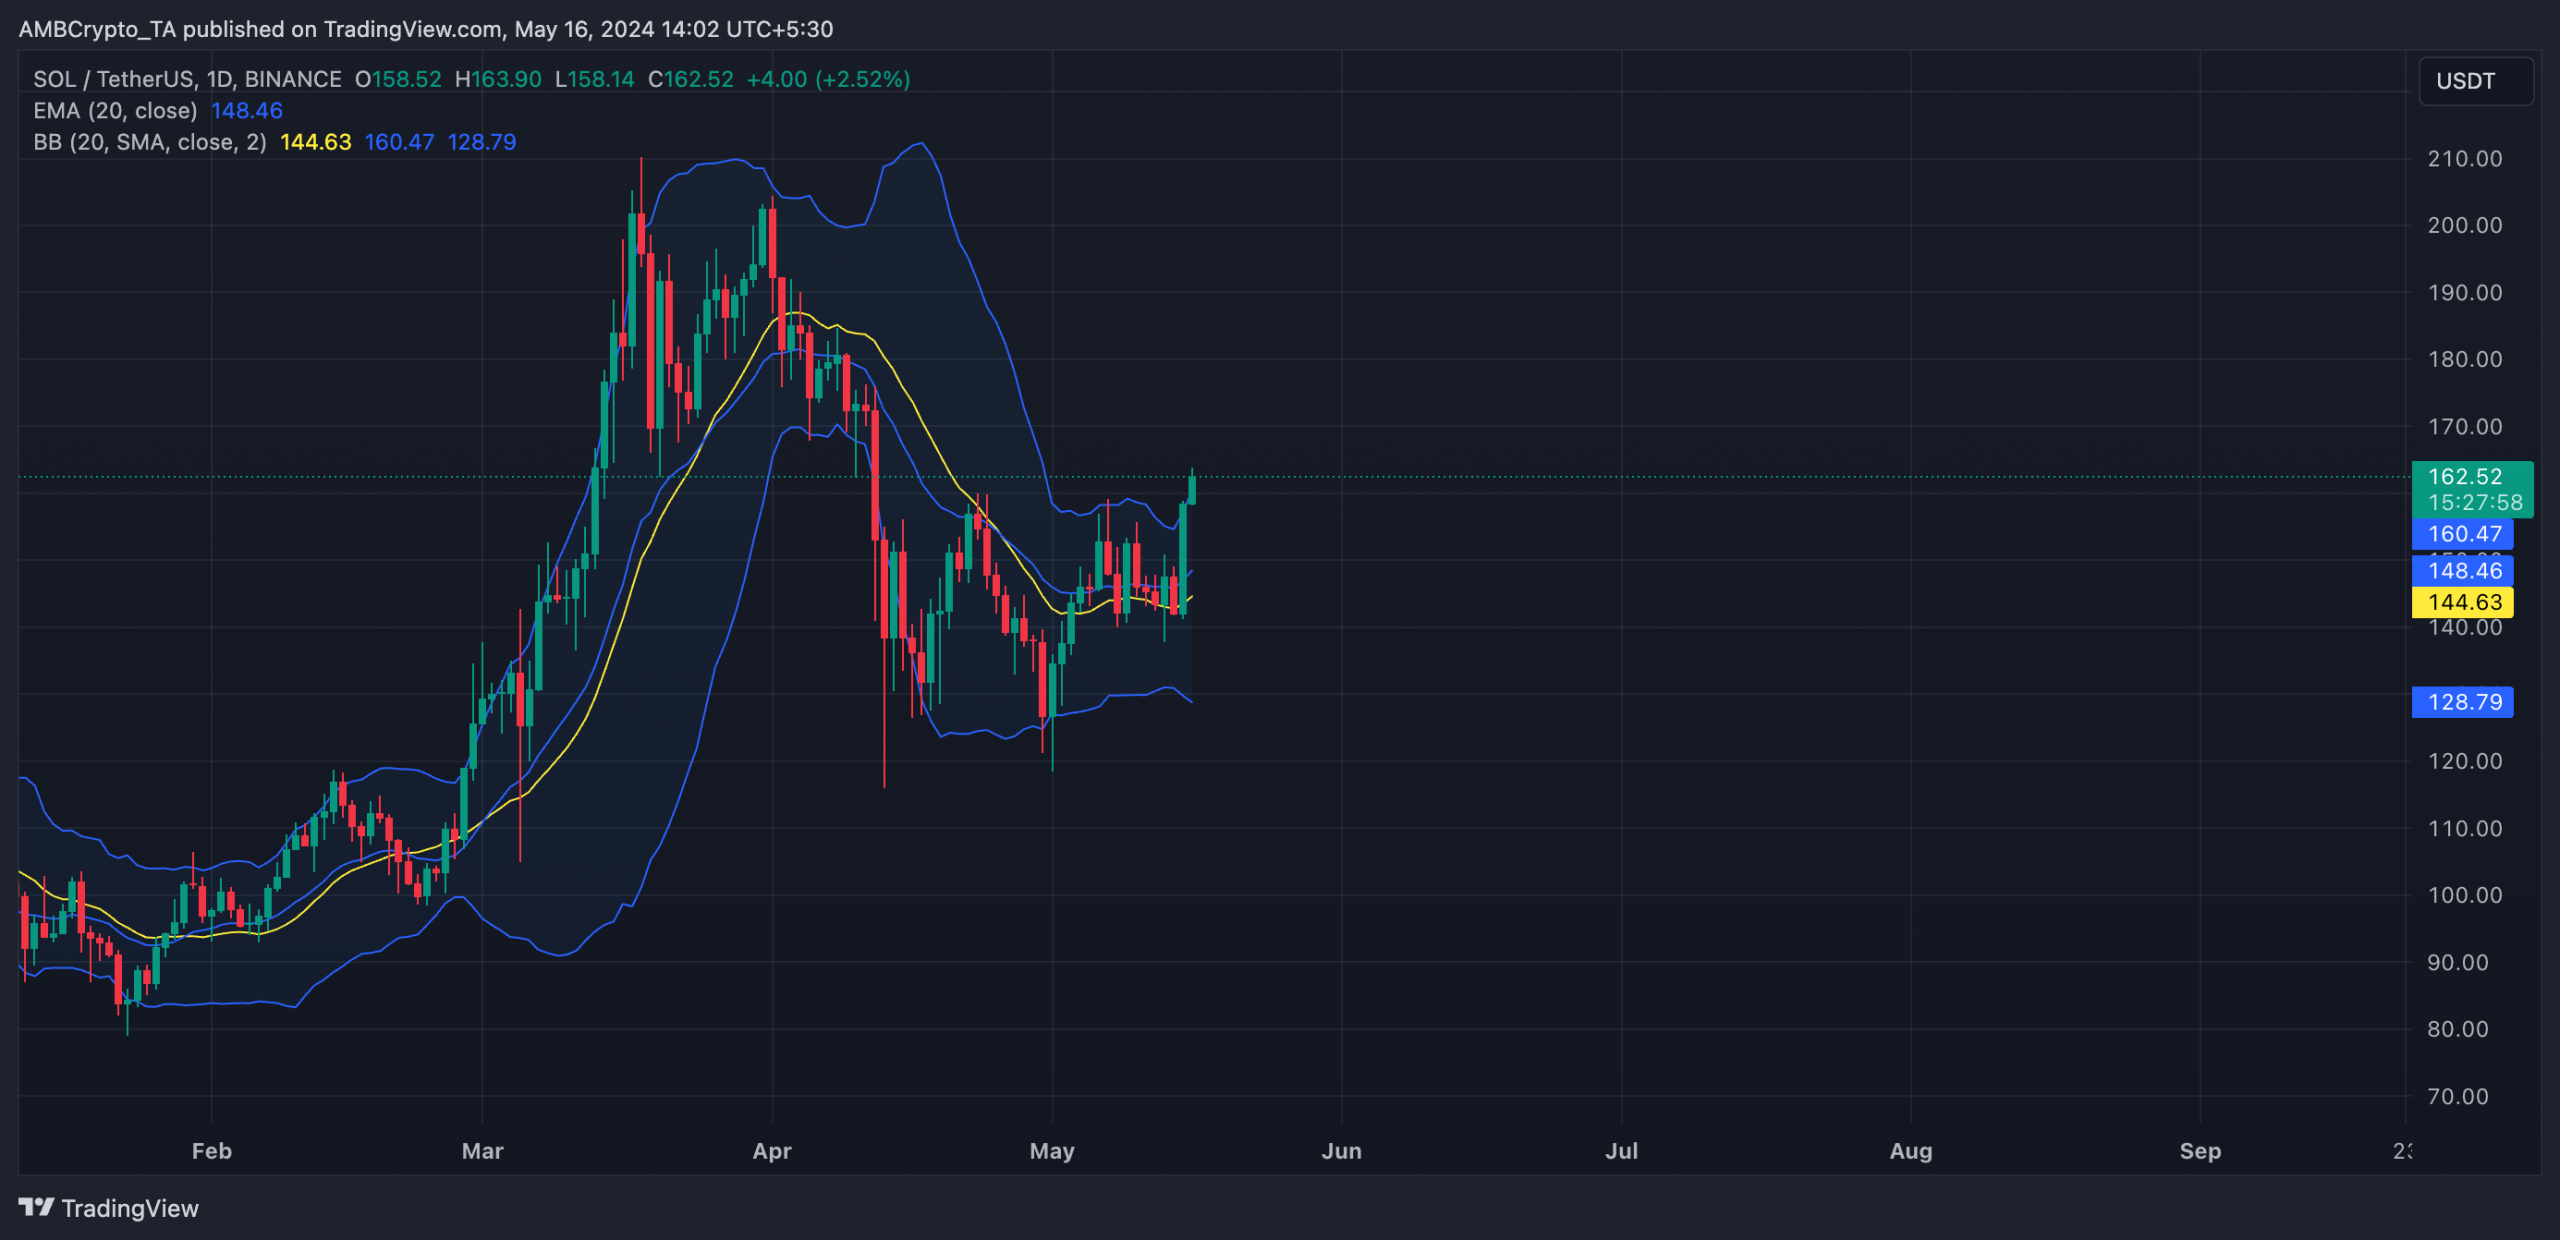Select the SOL / TetherUS symbol title

pos(187,79)
